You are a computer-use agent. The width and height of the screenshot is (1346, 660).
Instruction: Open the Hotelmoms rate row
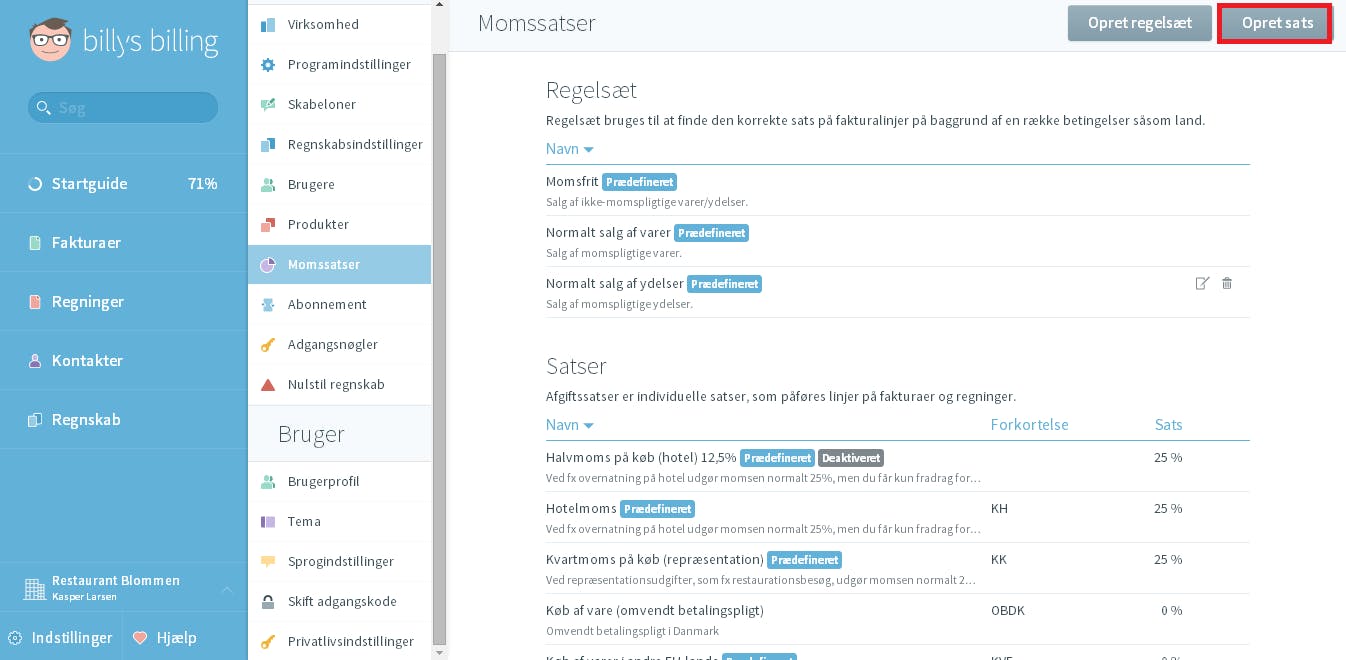[x=898, y=517]
